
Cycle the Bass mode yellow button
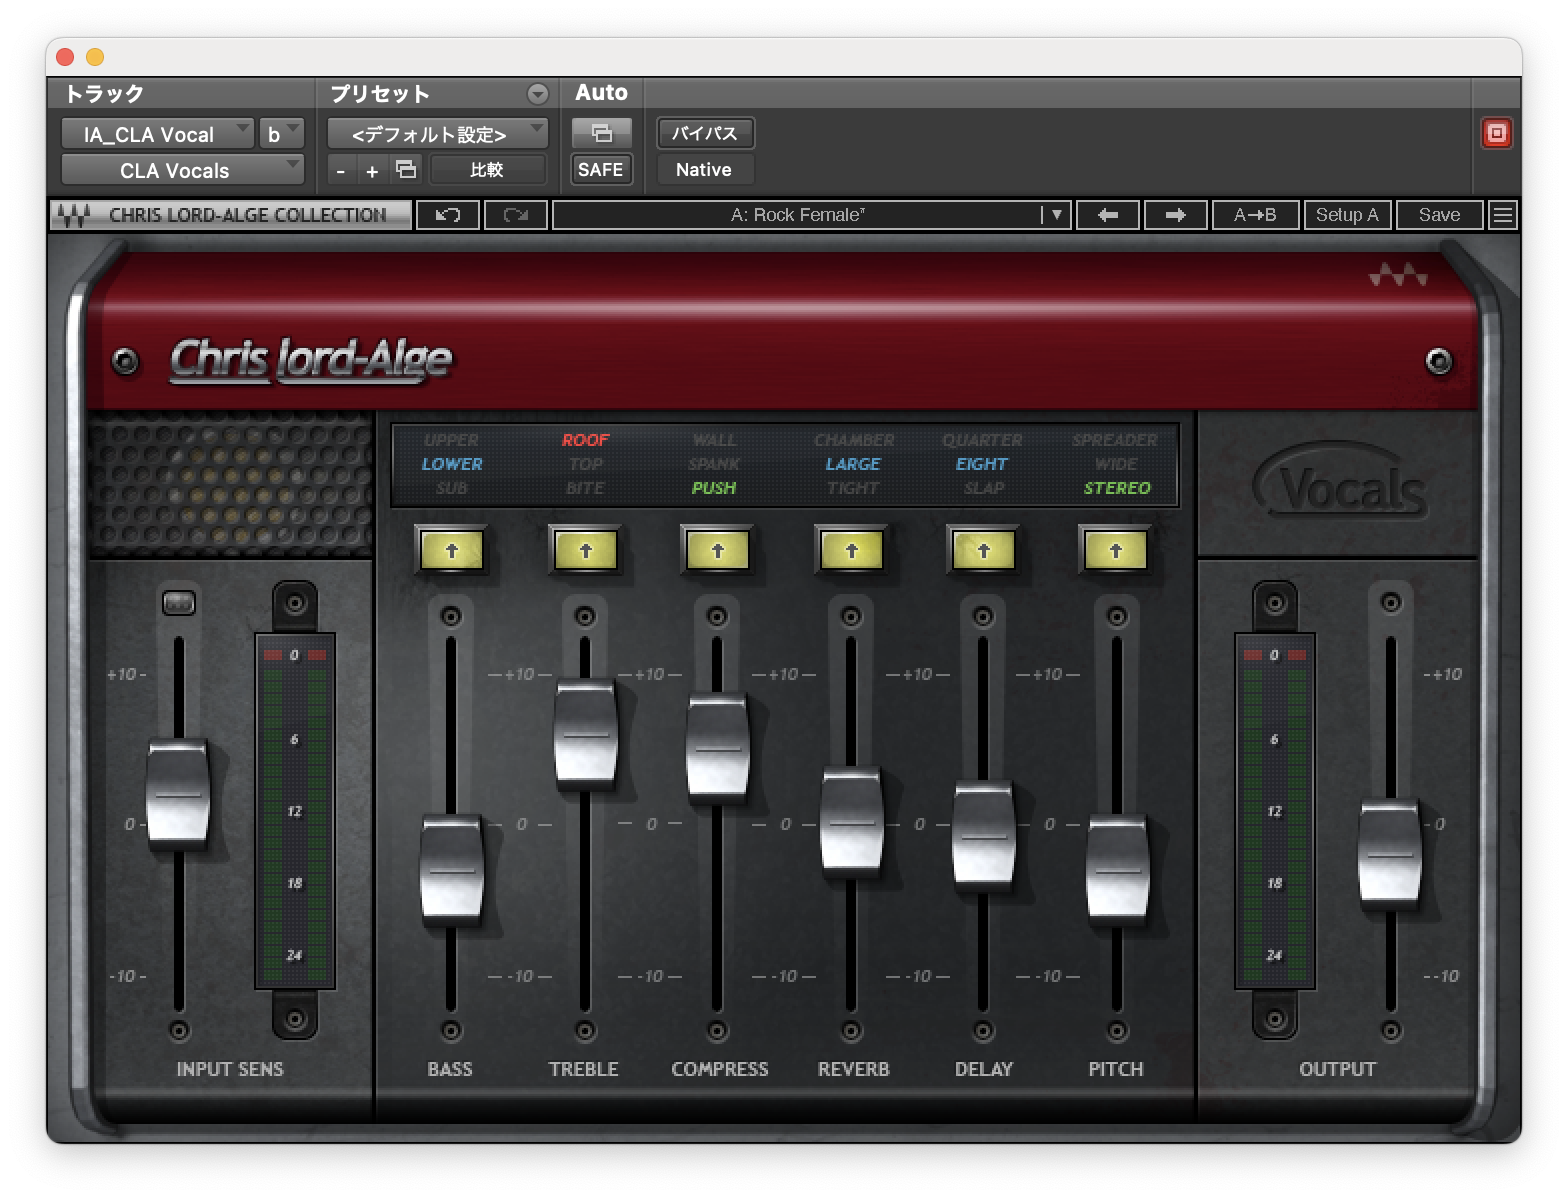click(452, 550)
